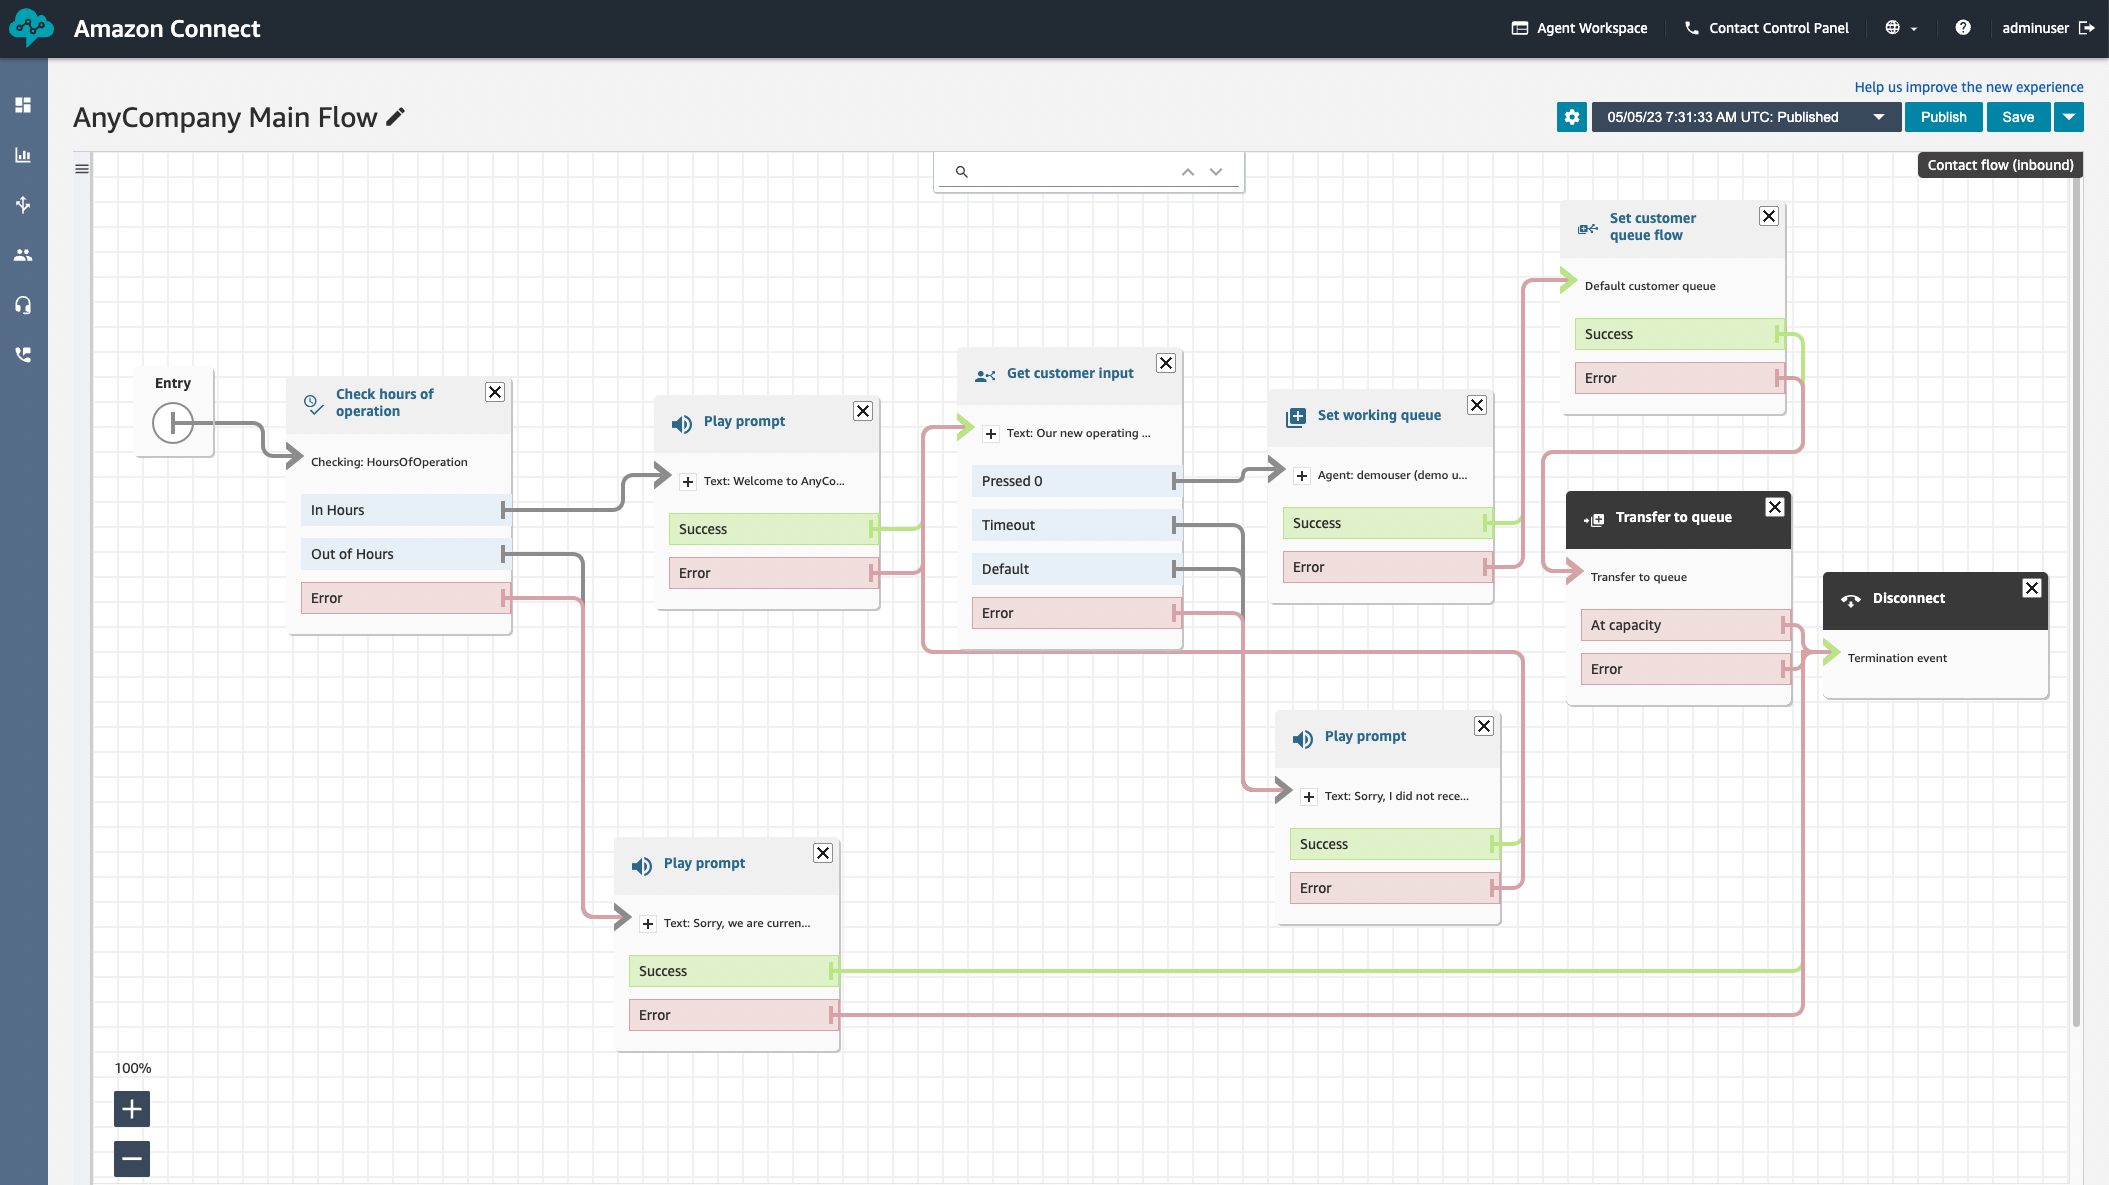Select the Set working queue Success branch
The height and width of the screenshot is (1185, 2109).
click(x=1387, y=523)
